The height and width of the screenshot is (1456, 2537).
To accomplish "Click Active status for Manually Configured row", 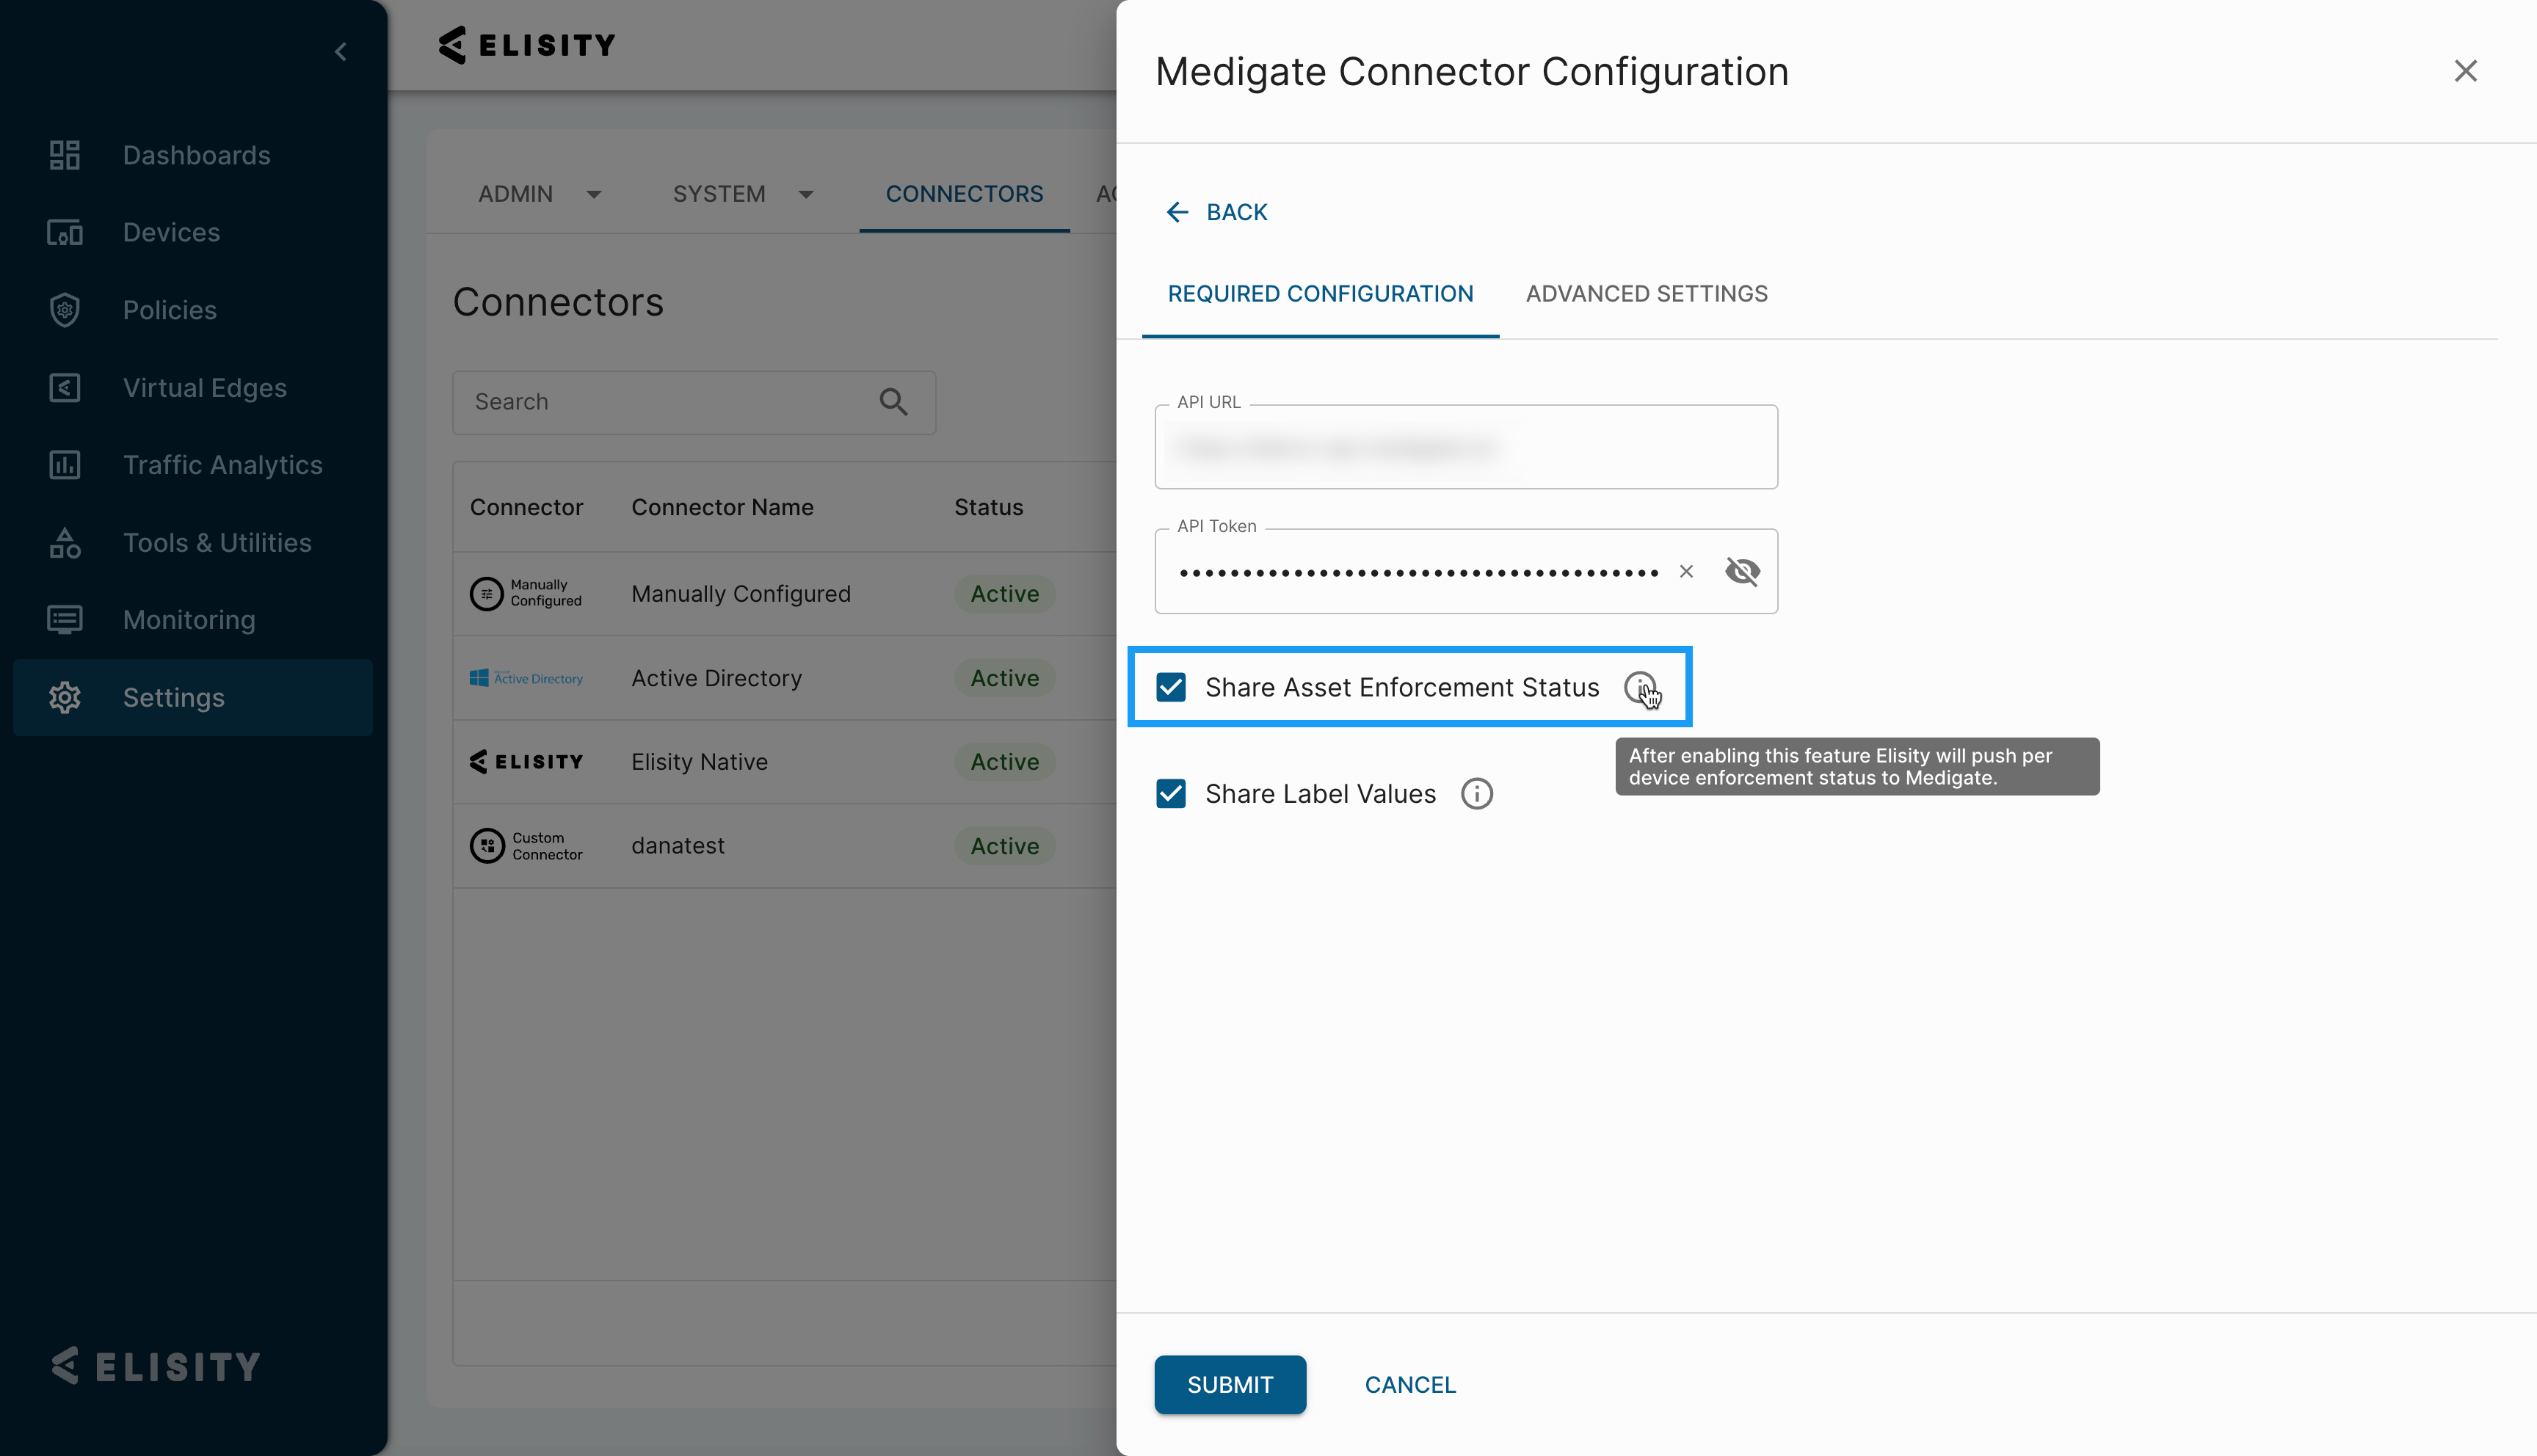I will [1005, 594].
